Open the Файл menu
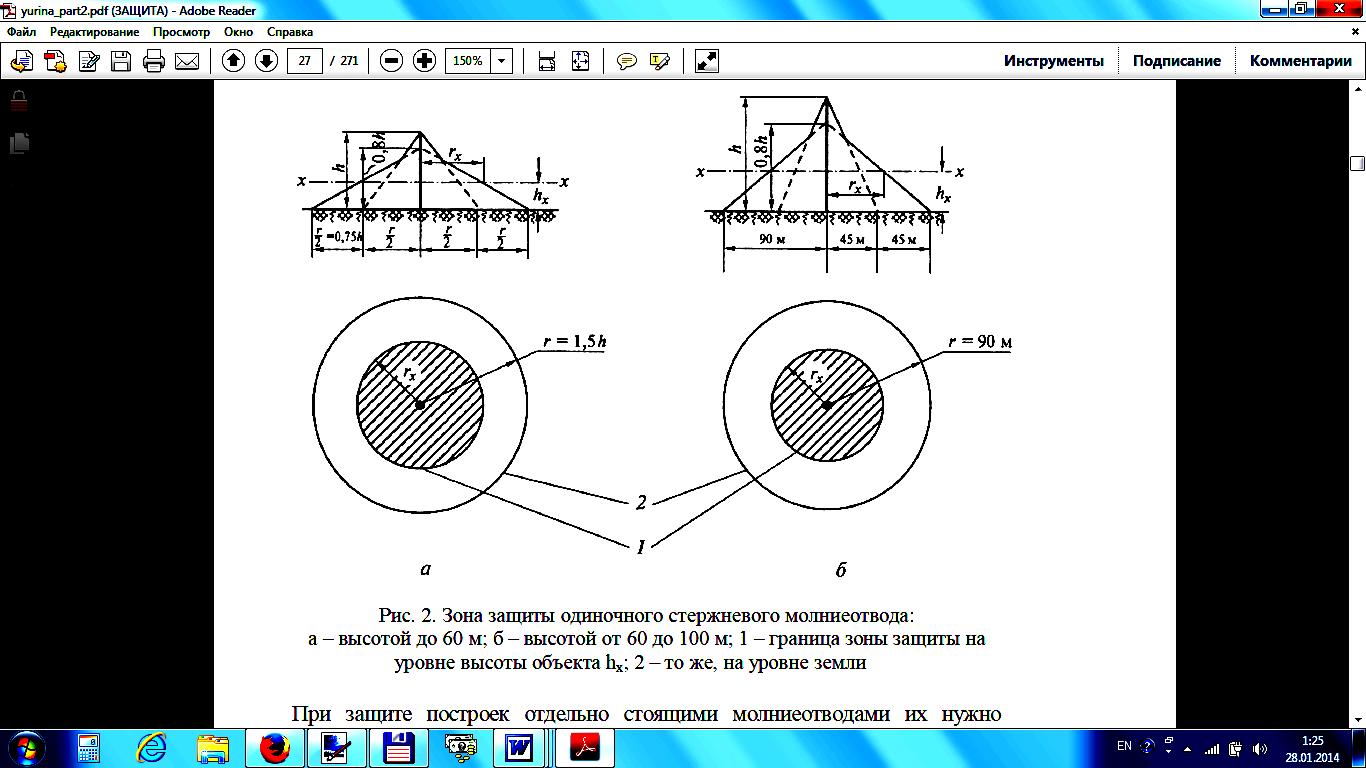1366x768 pixels. click(x=21, y=32)
